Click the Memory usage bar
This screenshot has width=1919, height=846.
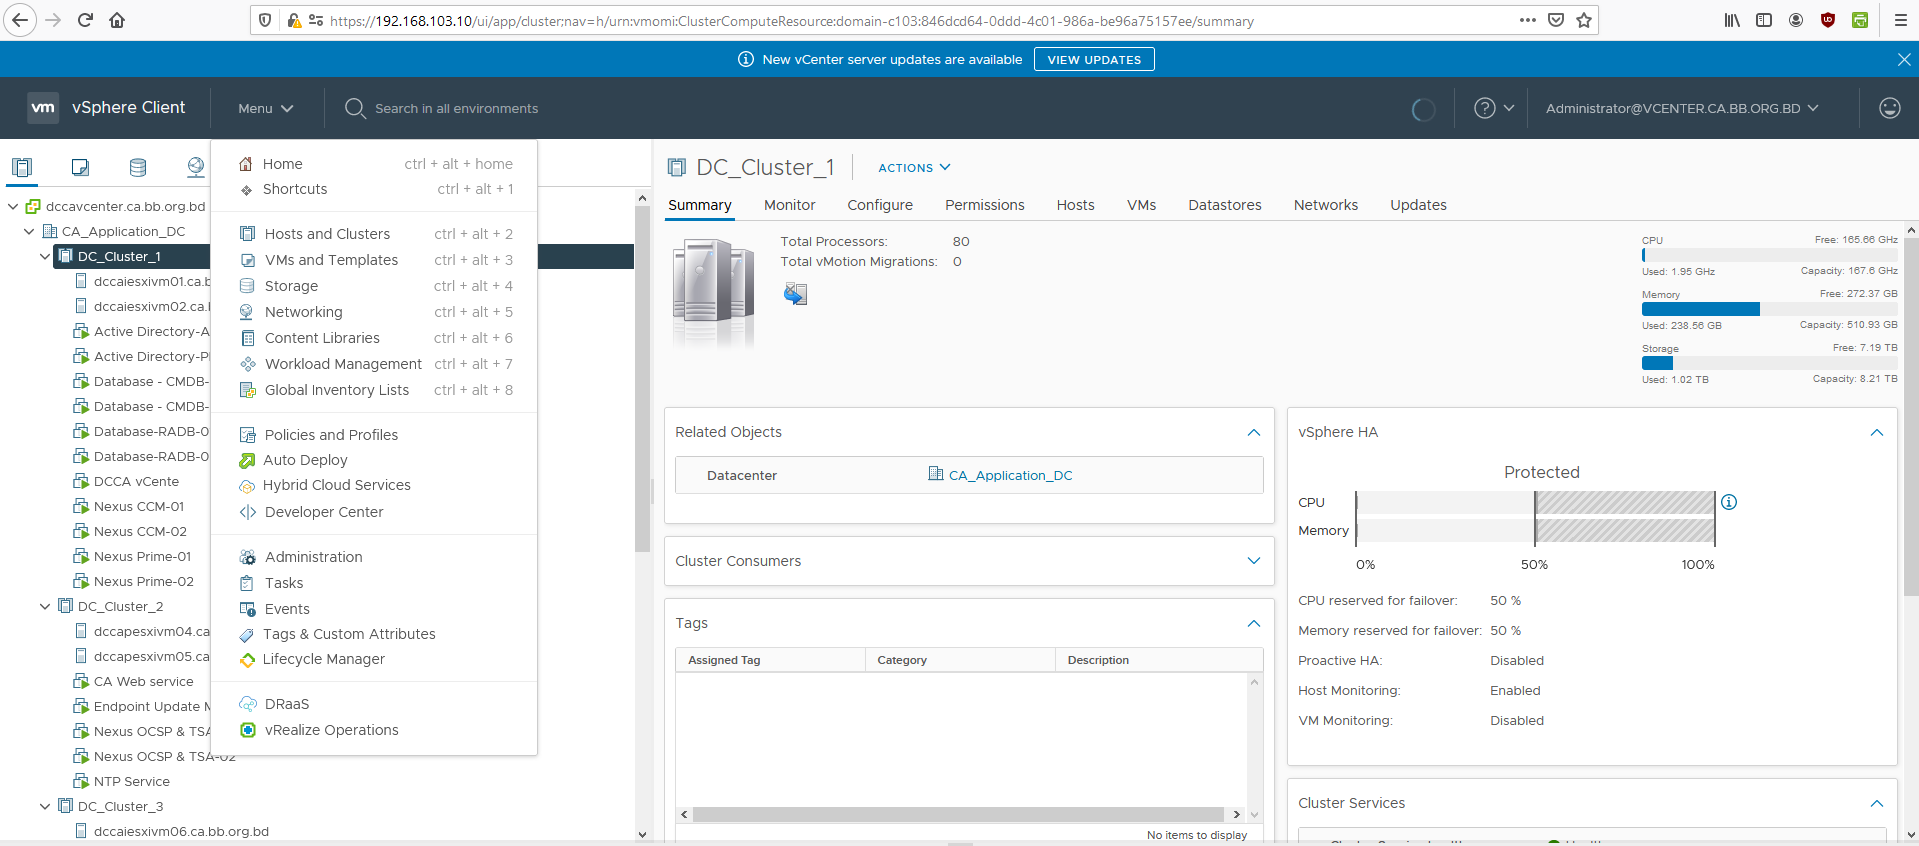coord(1769,309)
